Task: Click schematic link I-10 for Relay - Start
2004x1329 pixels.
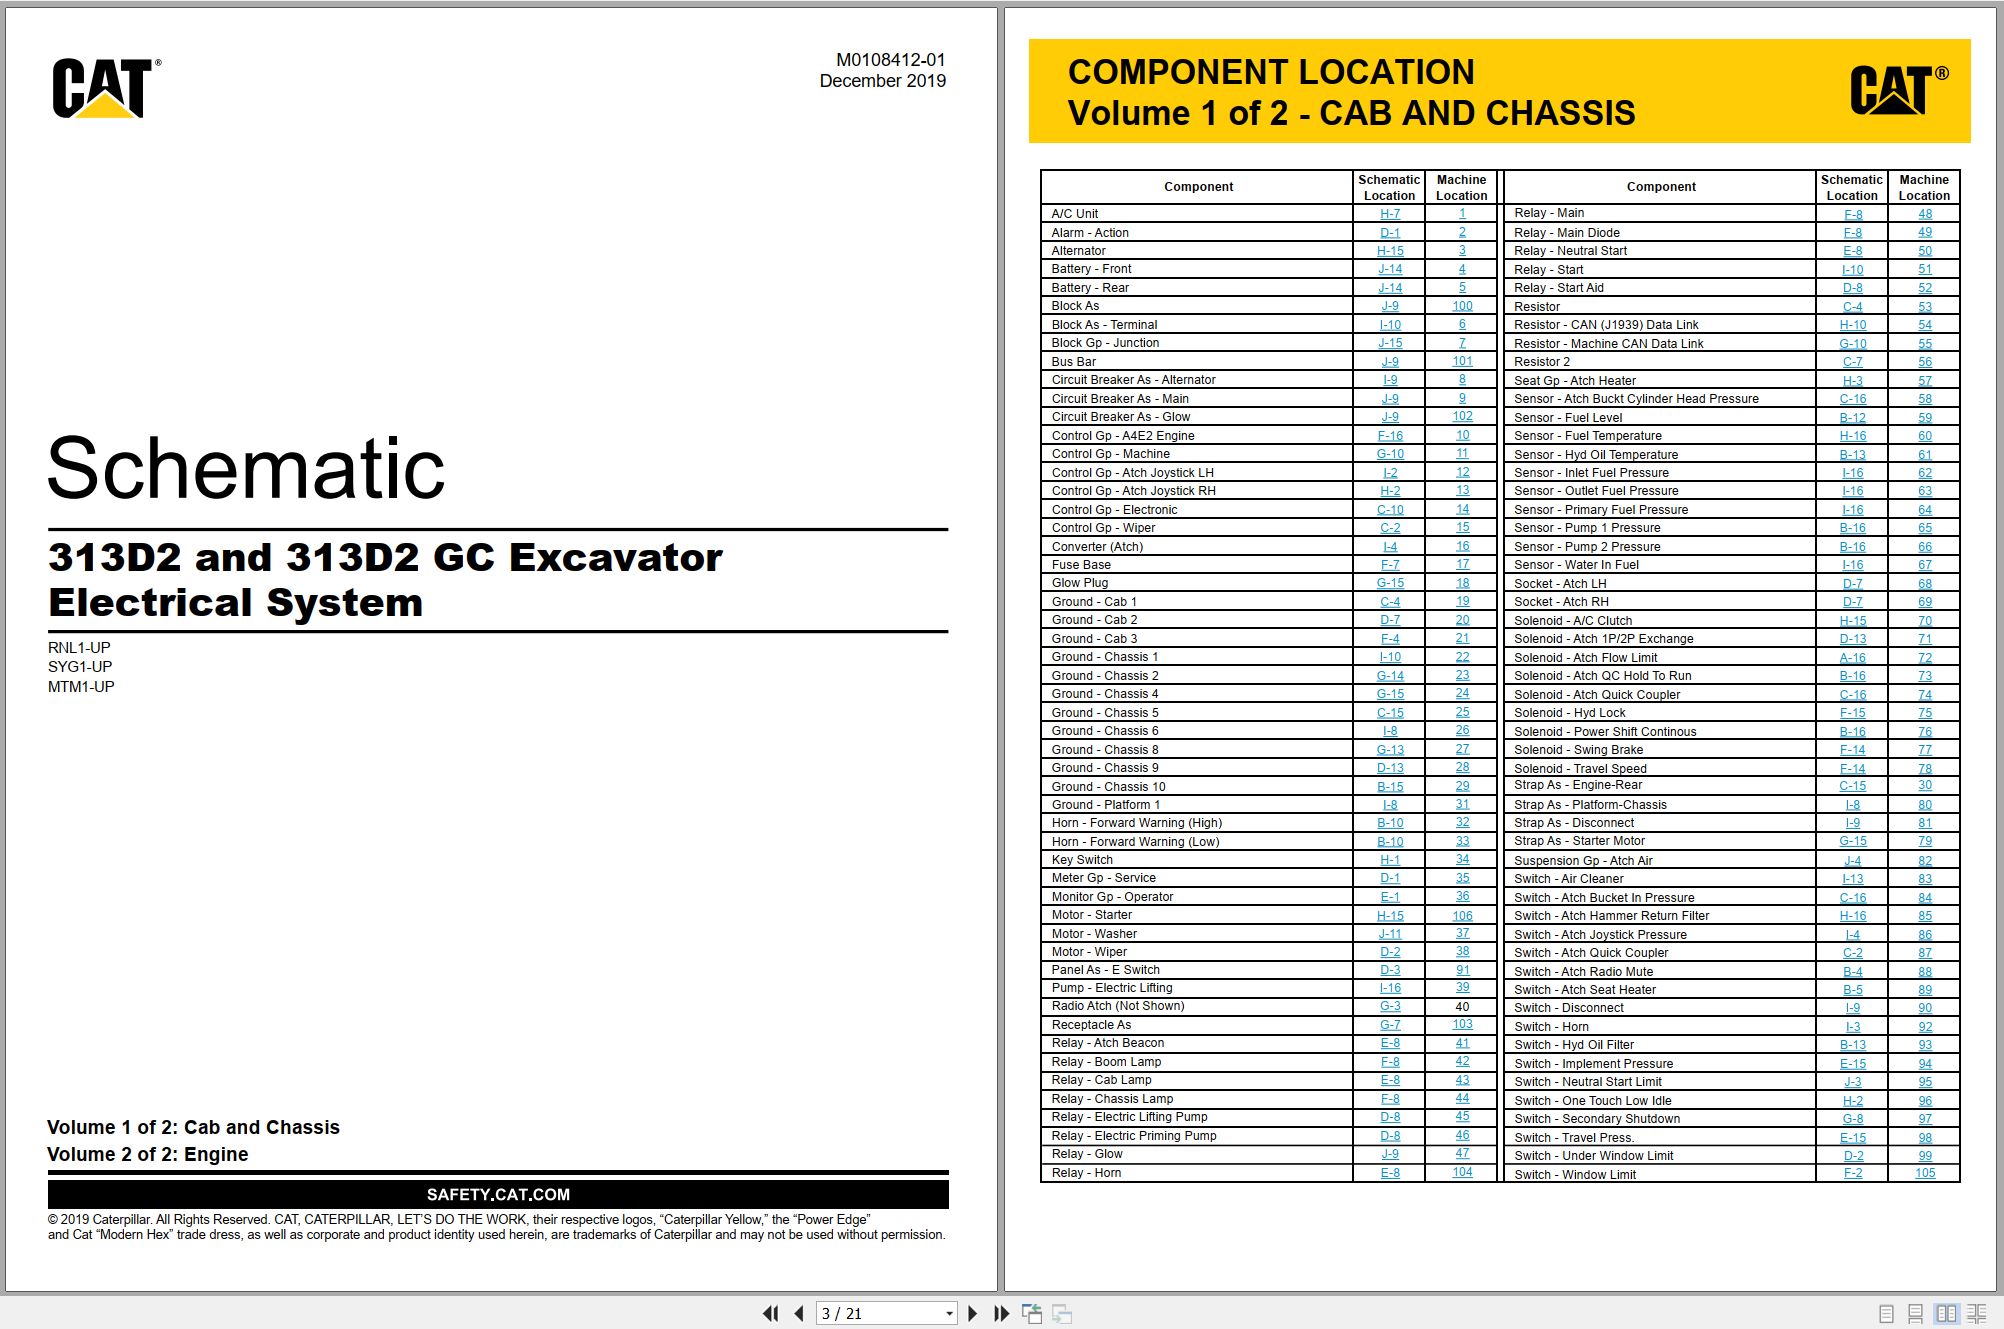Action: (x=1852, y=270)
